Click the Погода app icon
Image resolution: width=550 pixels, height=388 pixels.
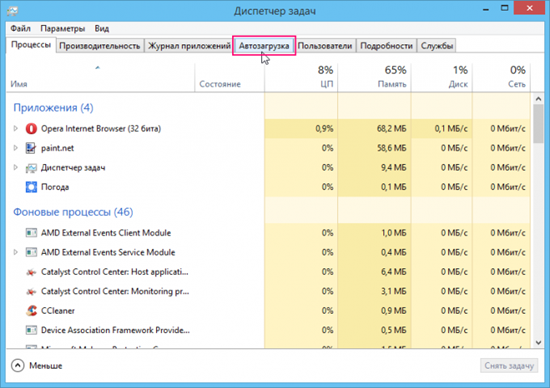tap(31, 187)
